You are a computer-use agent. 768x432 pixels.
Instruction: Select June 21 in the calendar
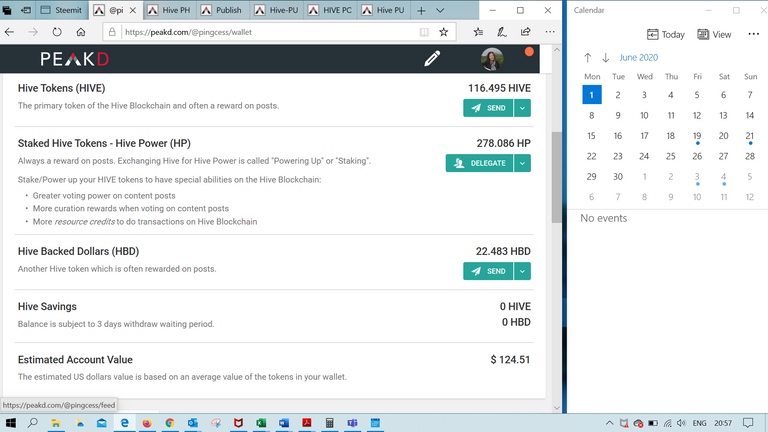(x=749, y=136)
